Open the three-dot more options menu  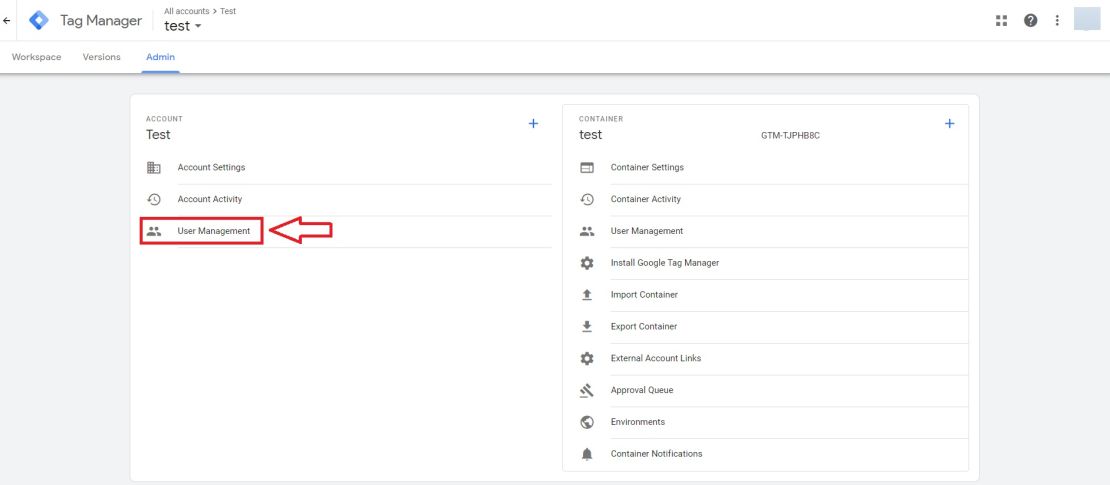tap(1057, 21)
